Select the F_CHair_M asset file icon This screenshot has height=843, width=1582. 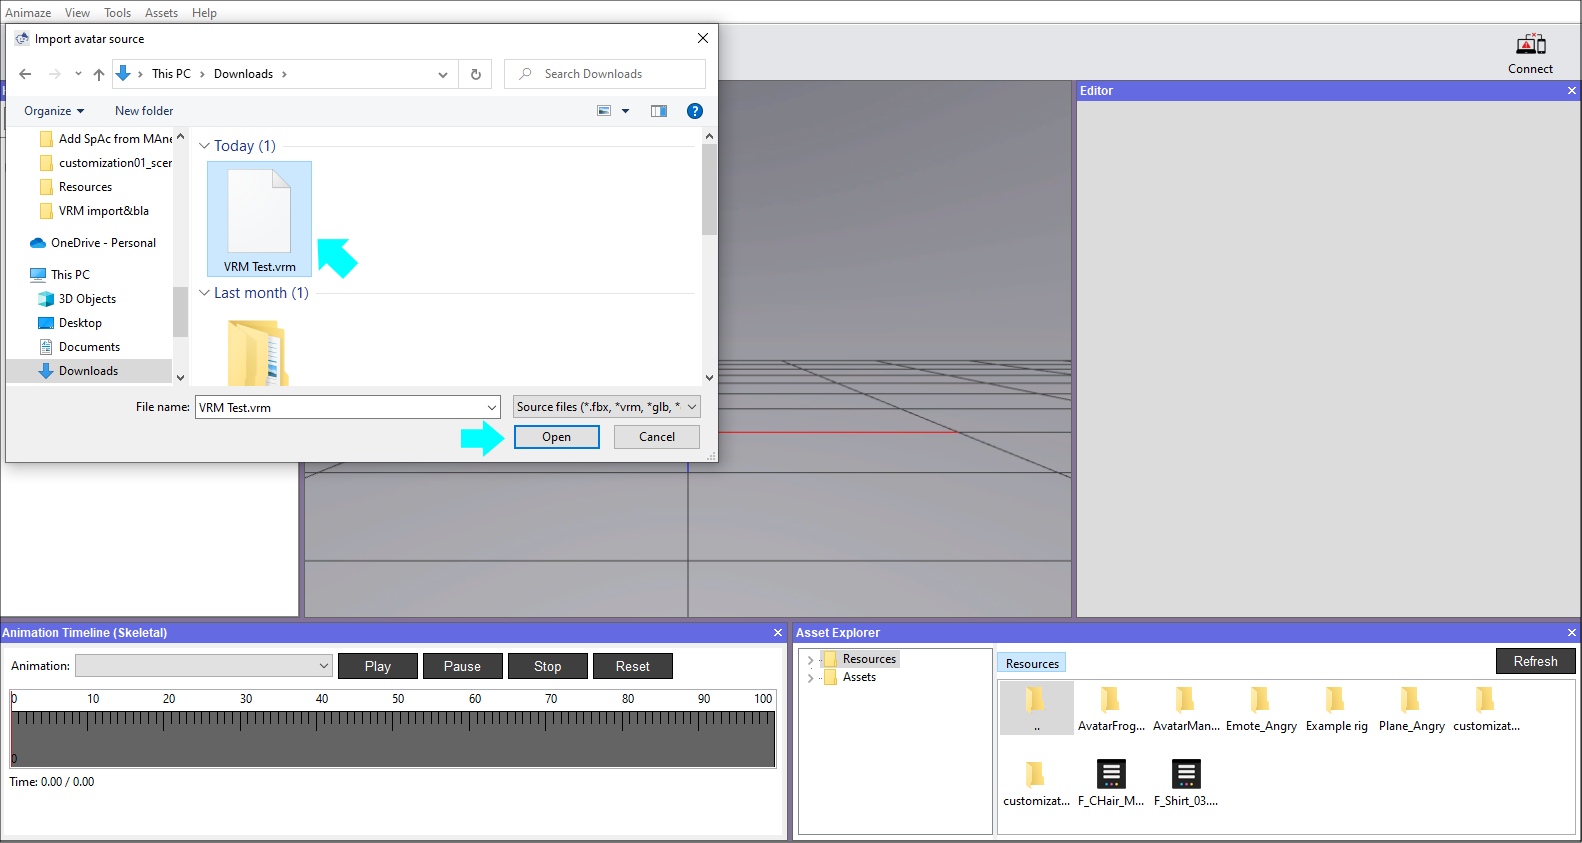(1110, 774)
